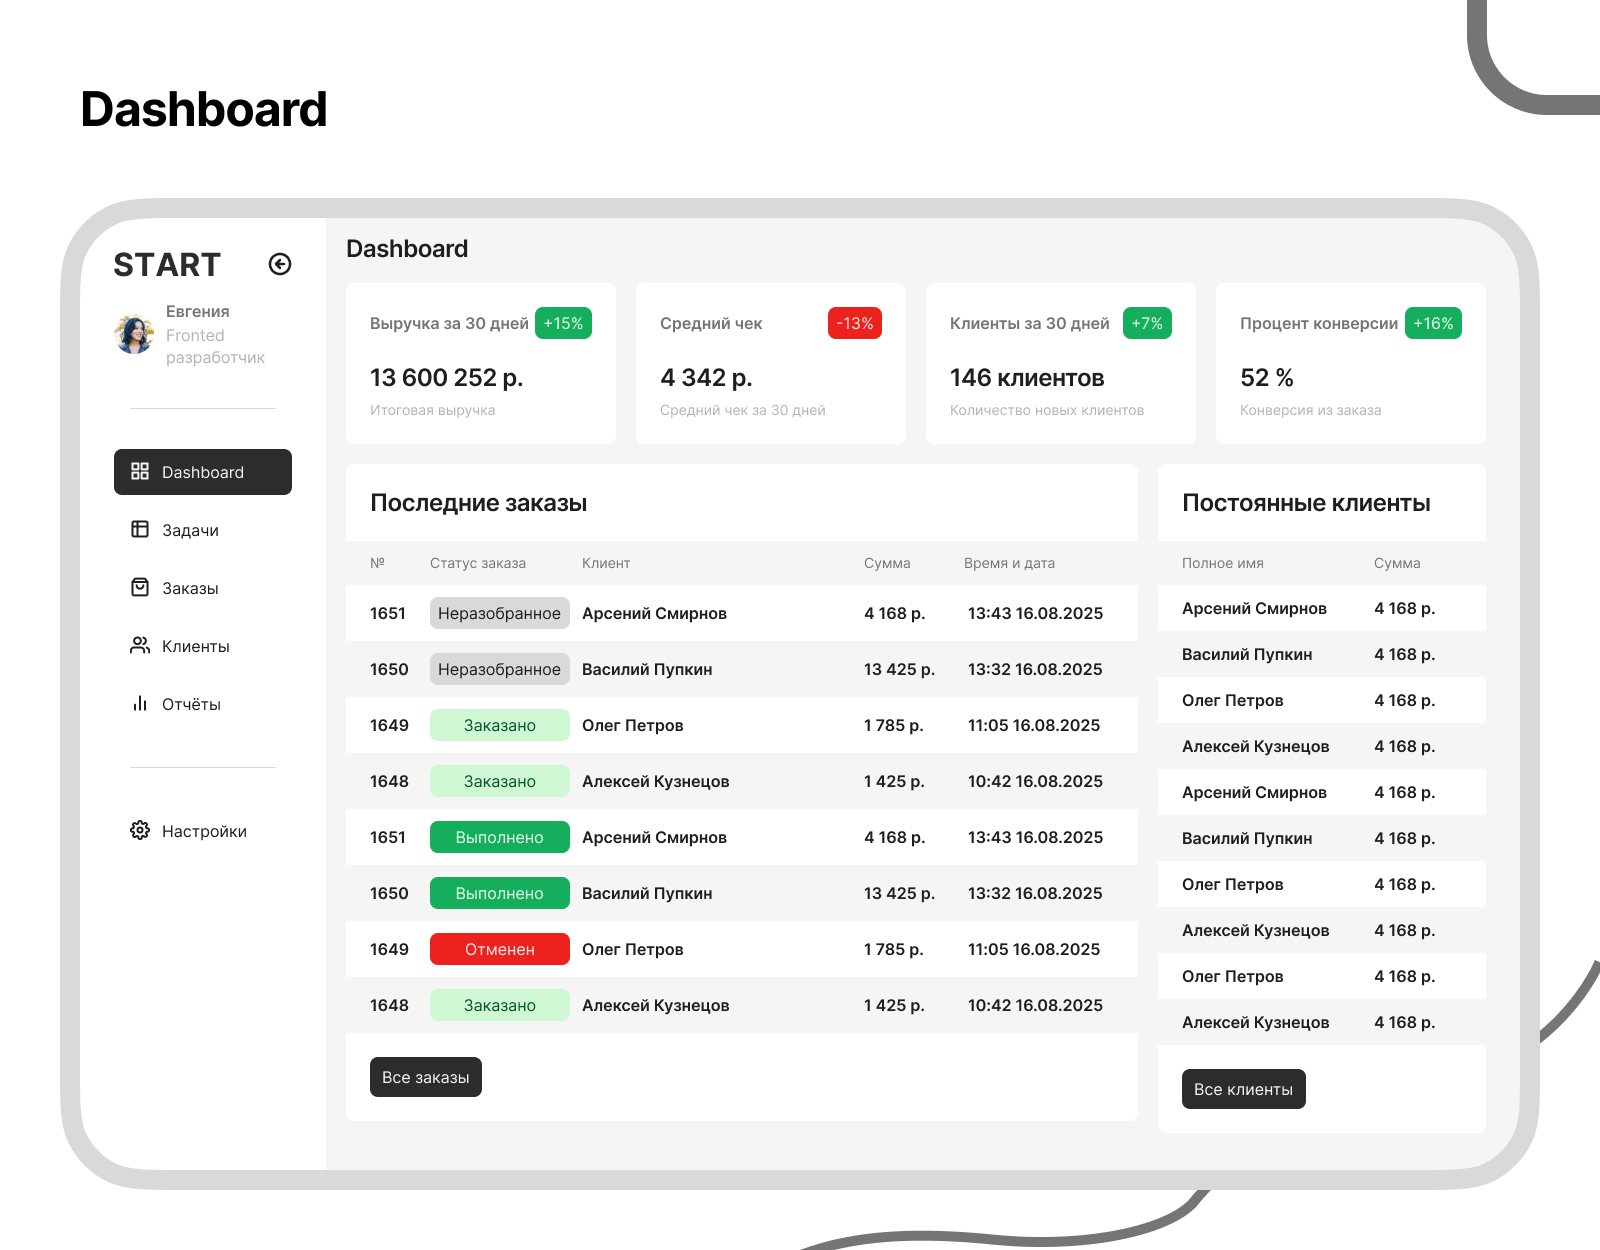This screenshot has width=1600, height=1250.
Task: Select the Клиенты menu item
Action: click(197, 646)
